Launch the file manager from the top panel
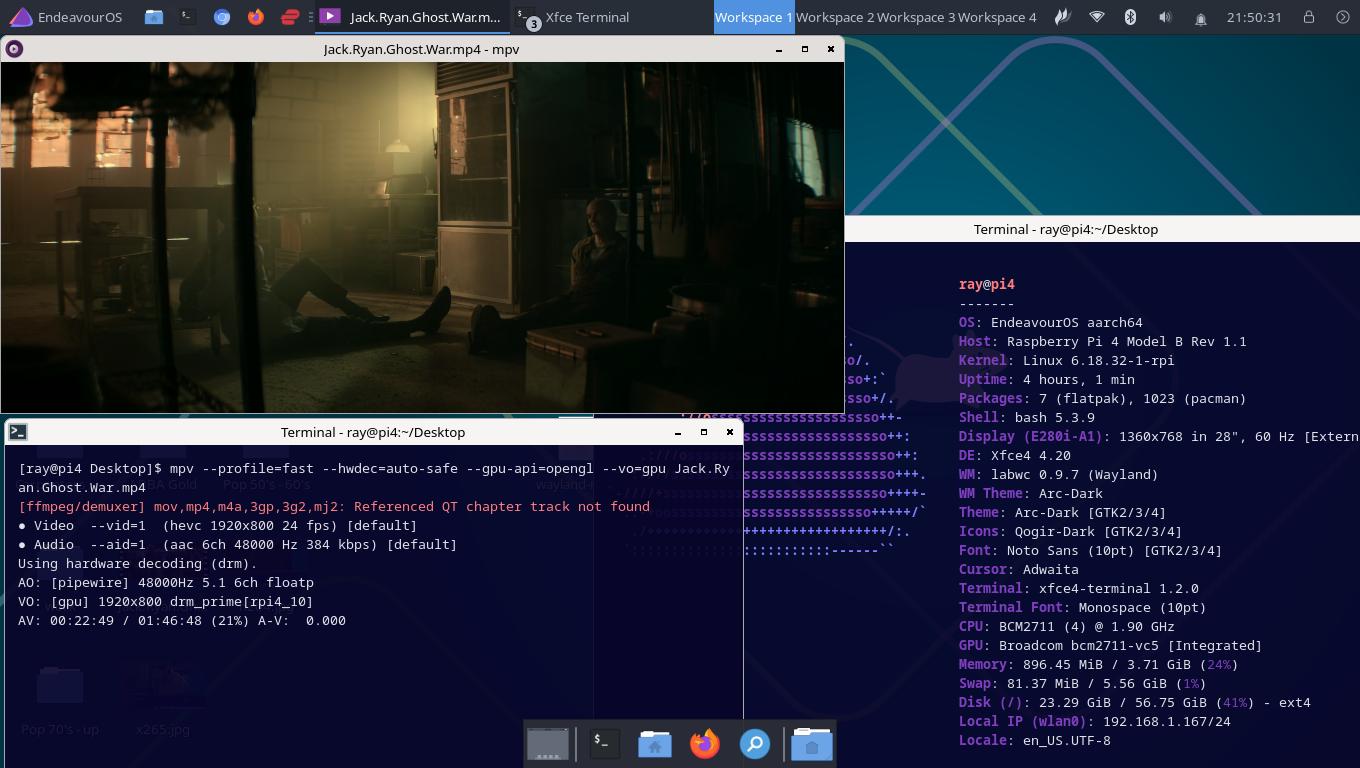Screen dimensions: 1360x768 click(x=153, y=17)
